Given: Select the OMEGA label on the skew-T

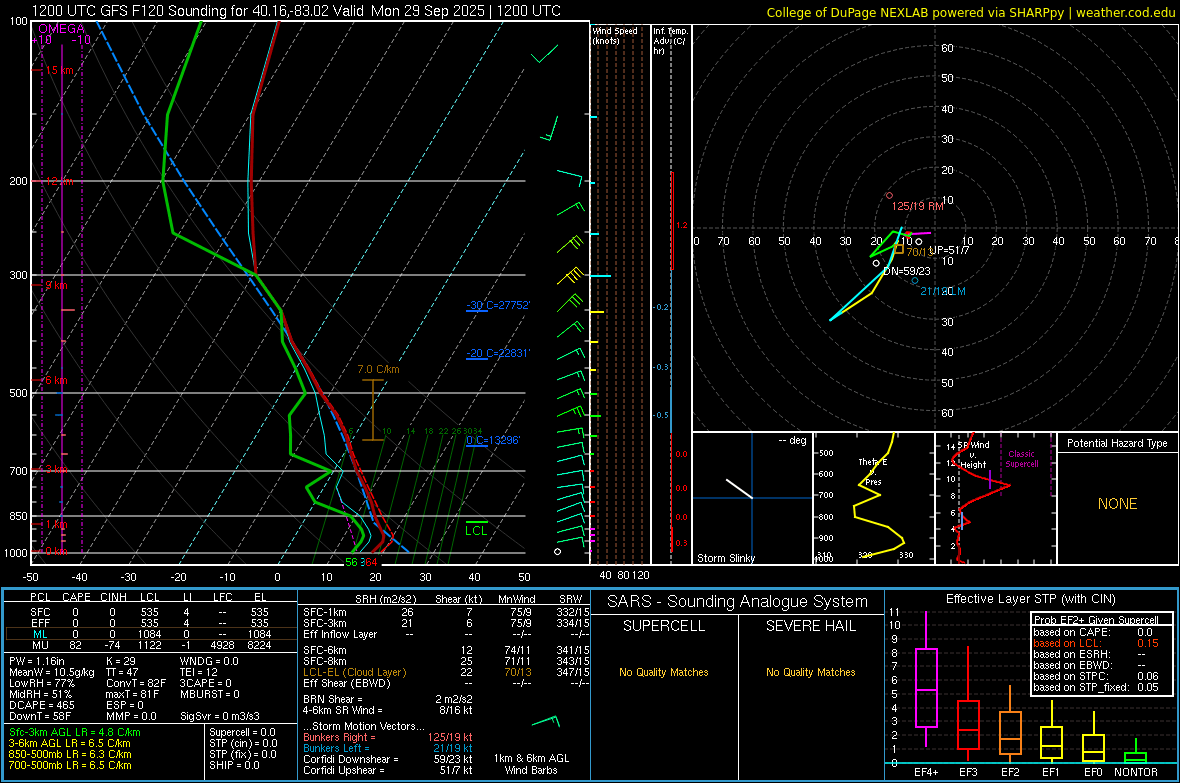Looking at the screenshot, I should point(62,29).
